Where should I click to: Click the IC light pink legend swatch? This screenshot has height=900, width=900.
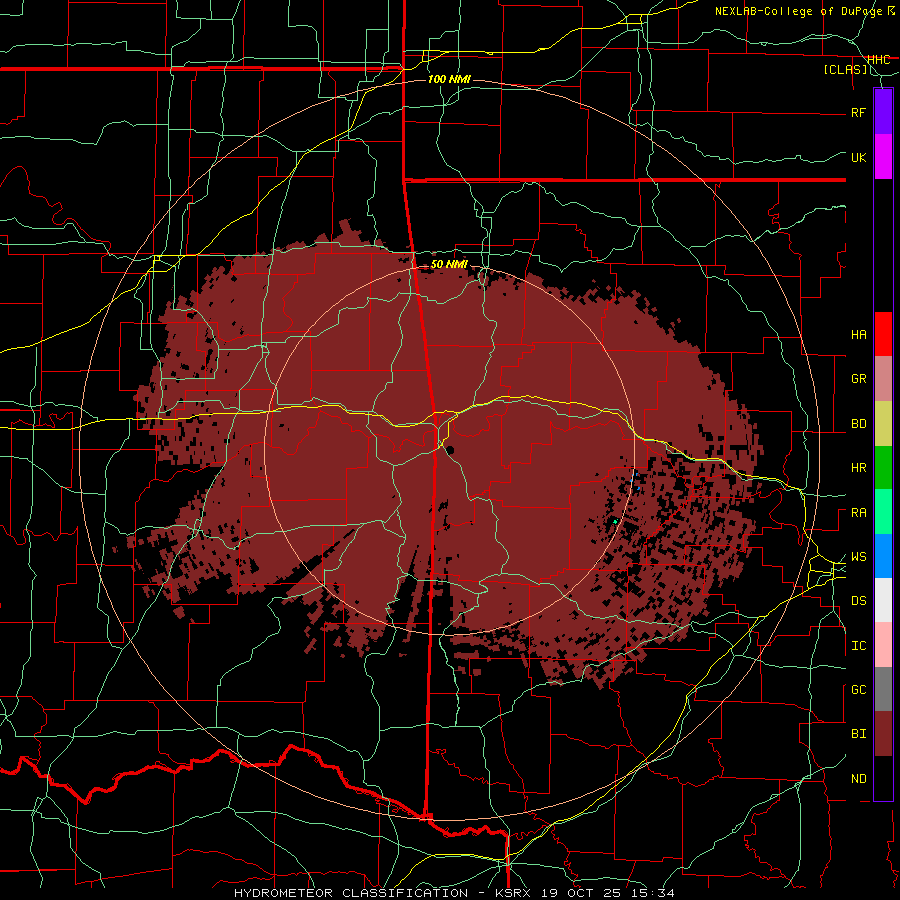coord(883,645)
